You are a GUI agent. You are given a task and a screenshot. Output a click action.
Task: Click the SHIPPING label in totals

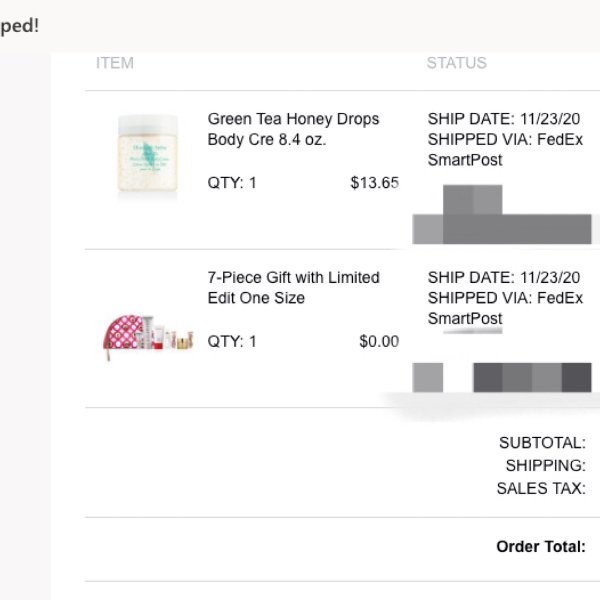(546, 466)
